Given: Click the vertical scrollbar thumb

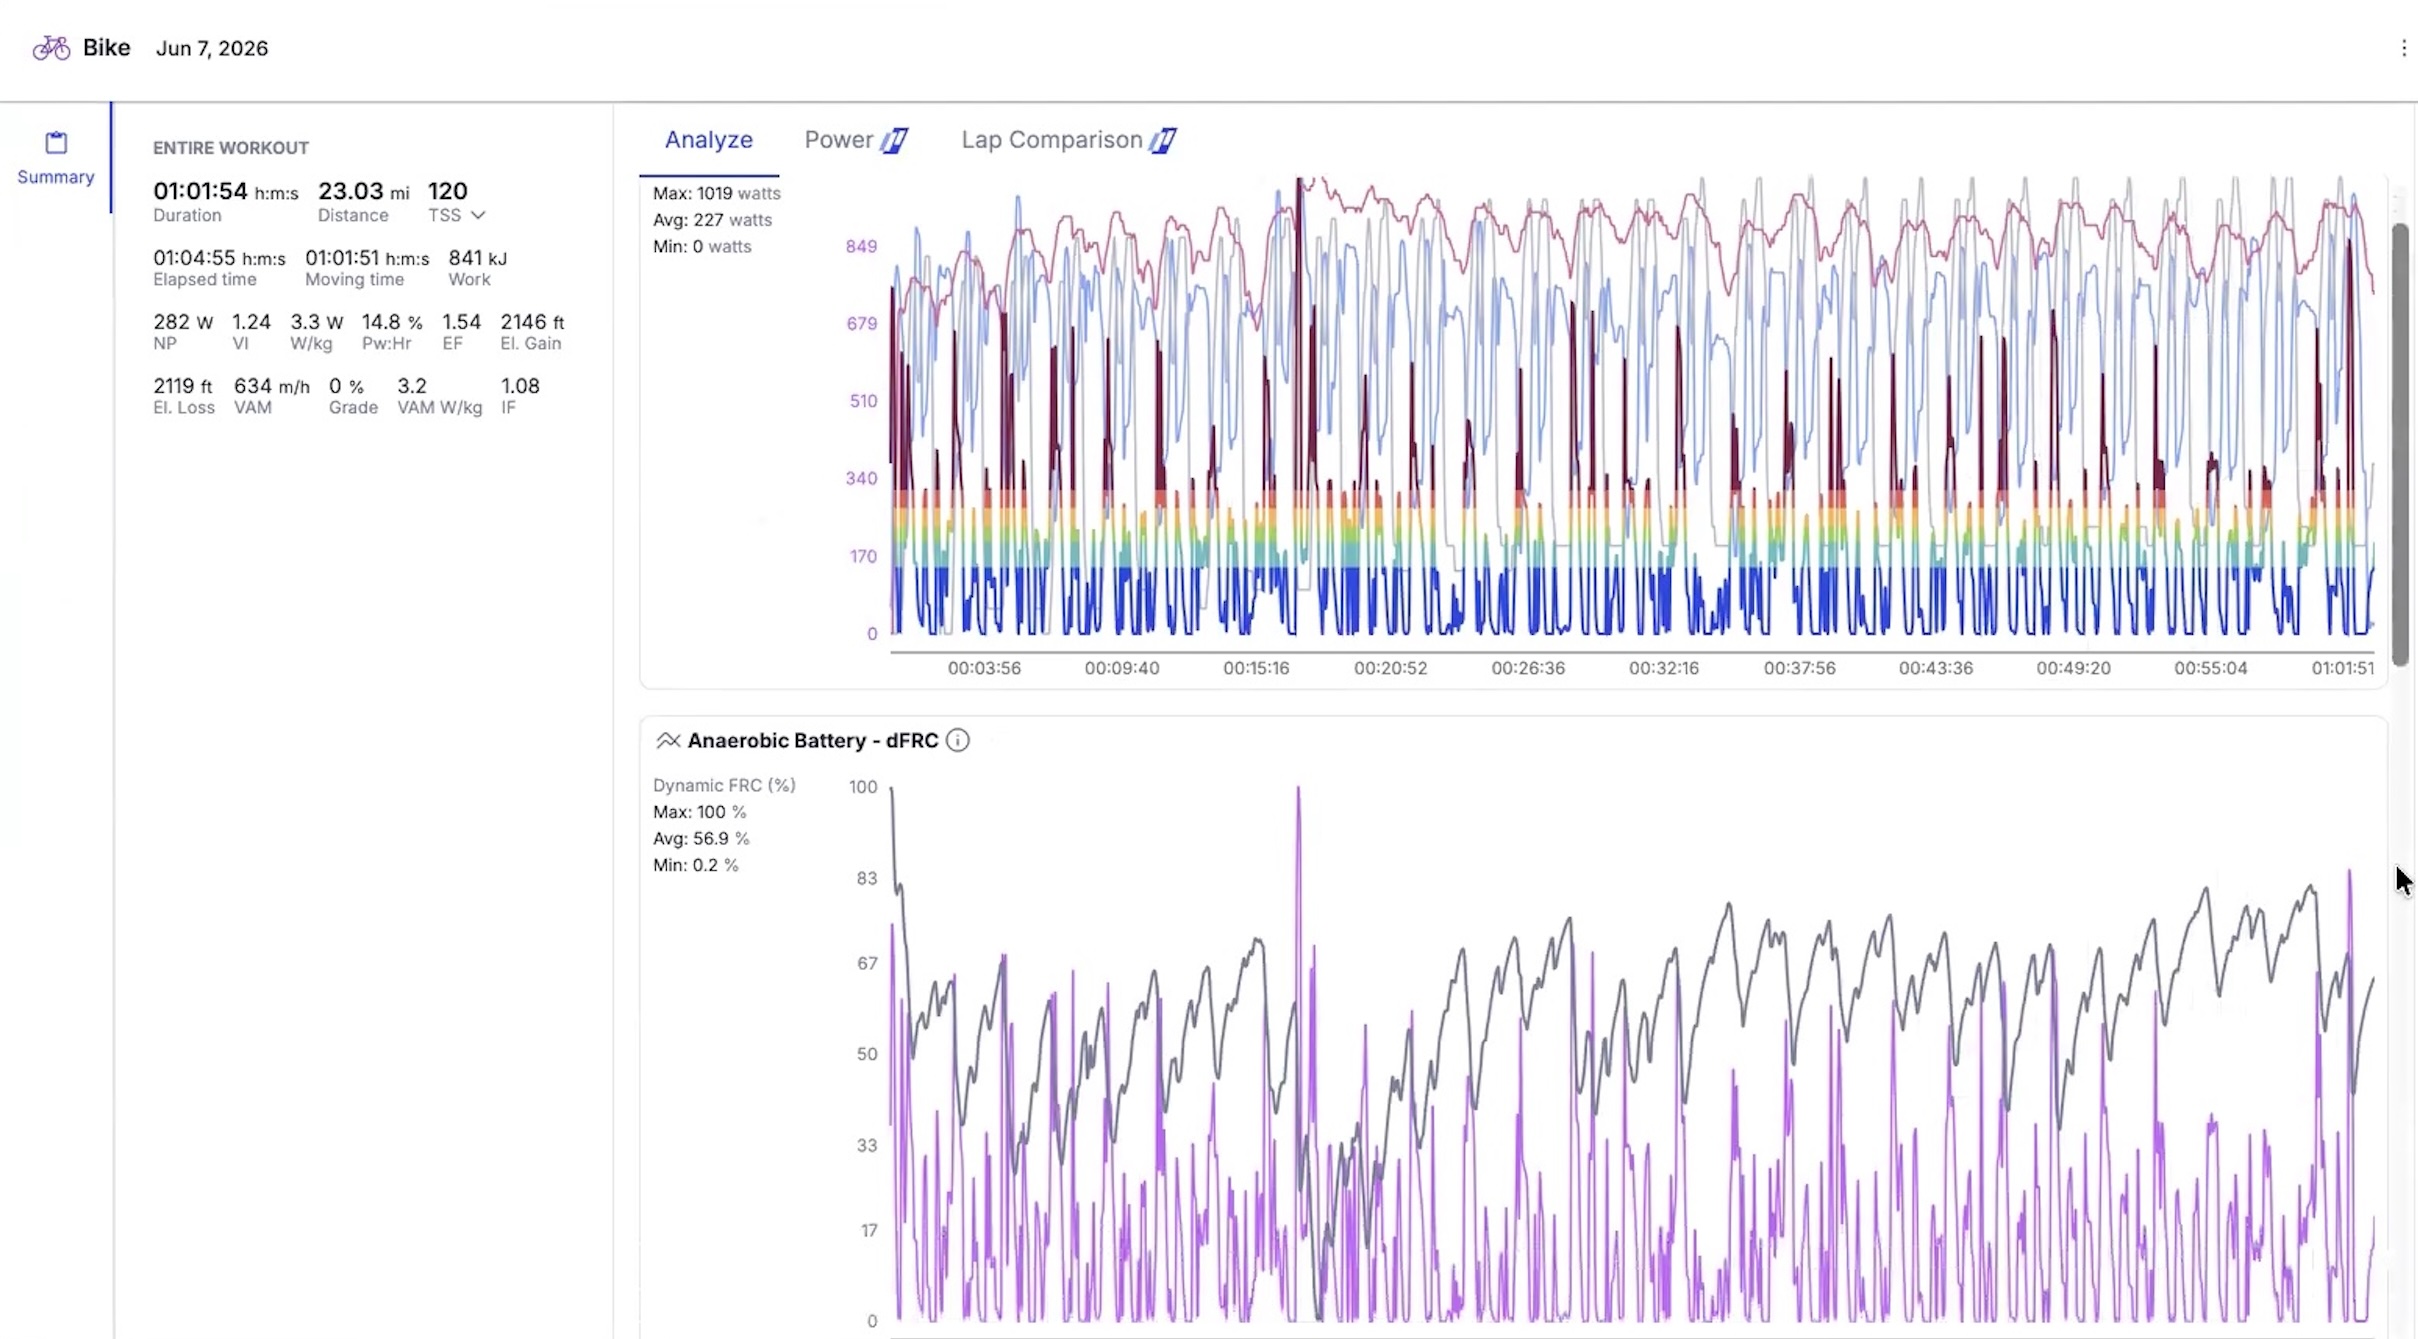Looking at the screenshot, I should click(x=2401, y=445).
